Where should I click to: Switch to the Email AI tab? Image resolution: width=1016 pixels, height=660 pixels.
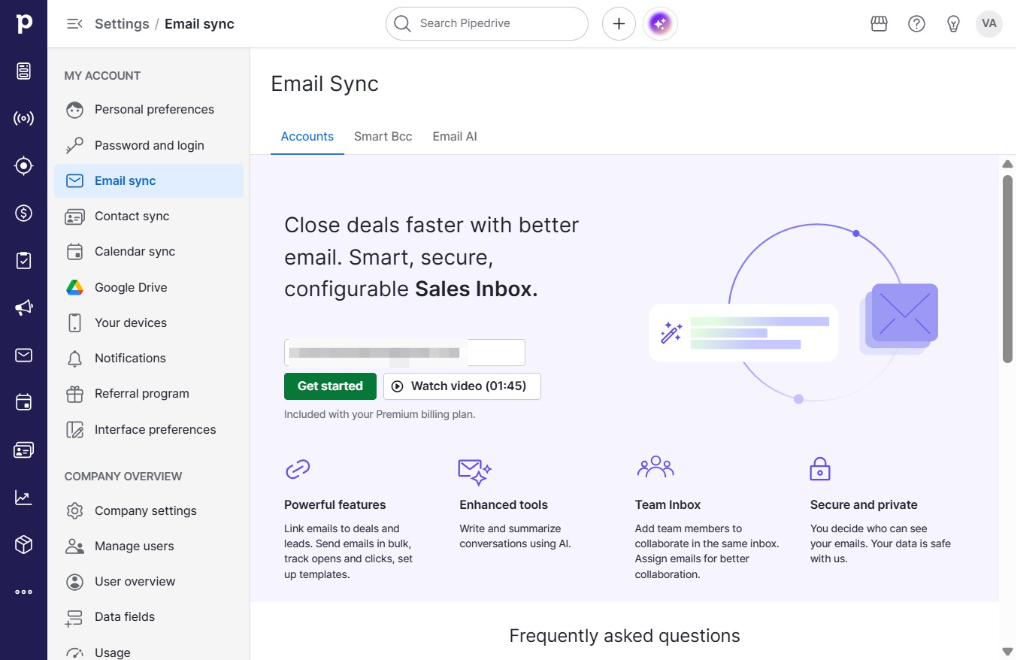pos(455,137)
